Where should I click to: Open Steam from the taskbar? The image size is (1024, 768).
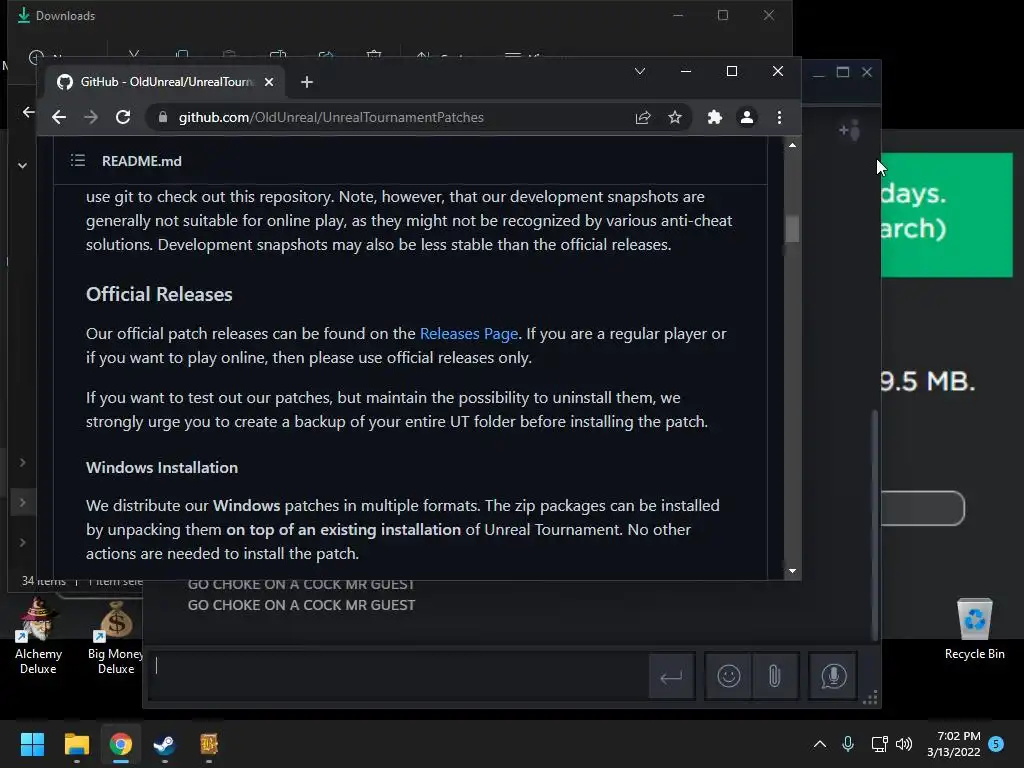[x=165, y=744]
